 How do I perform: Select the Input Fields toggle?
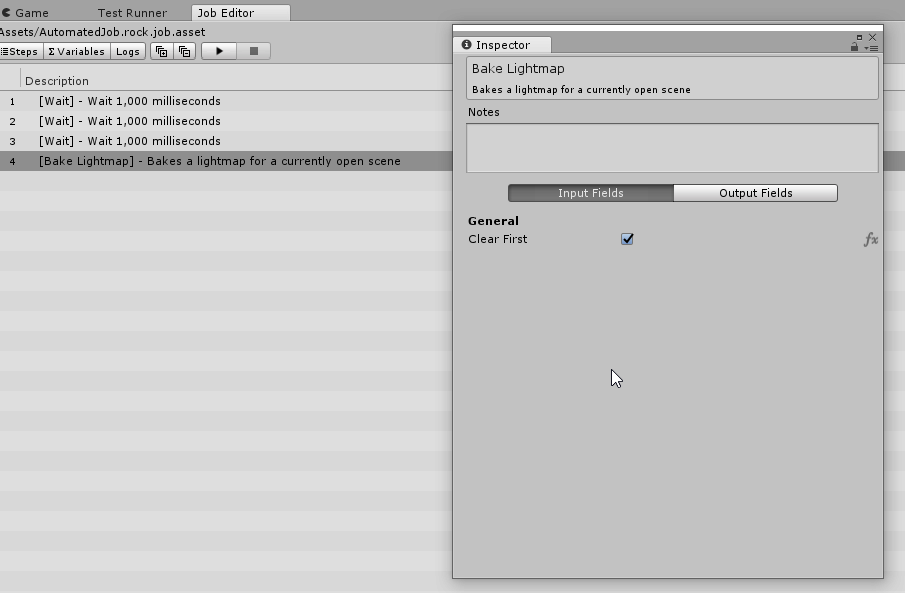point(590,193)
